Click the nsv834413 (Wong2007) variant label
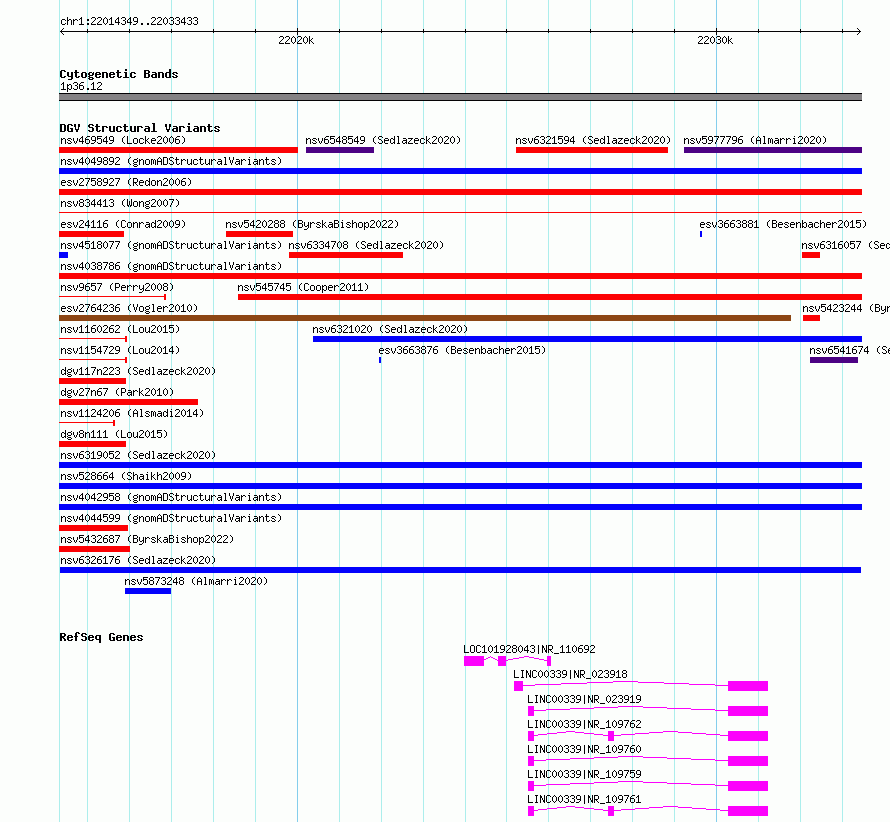 tap(120, 203)
